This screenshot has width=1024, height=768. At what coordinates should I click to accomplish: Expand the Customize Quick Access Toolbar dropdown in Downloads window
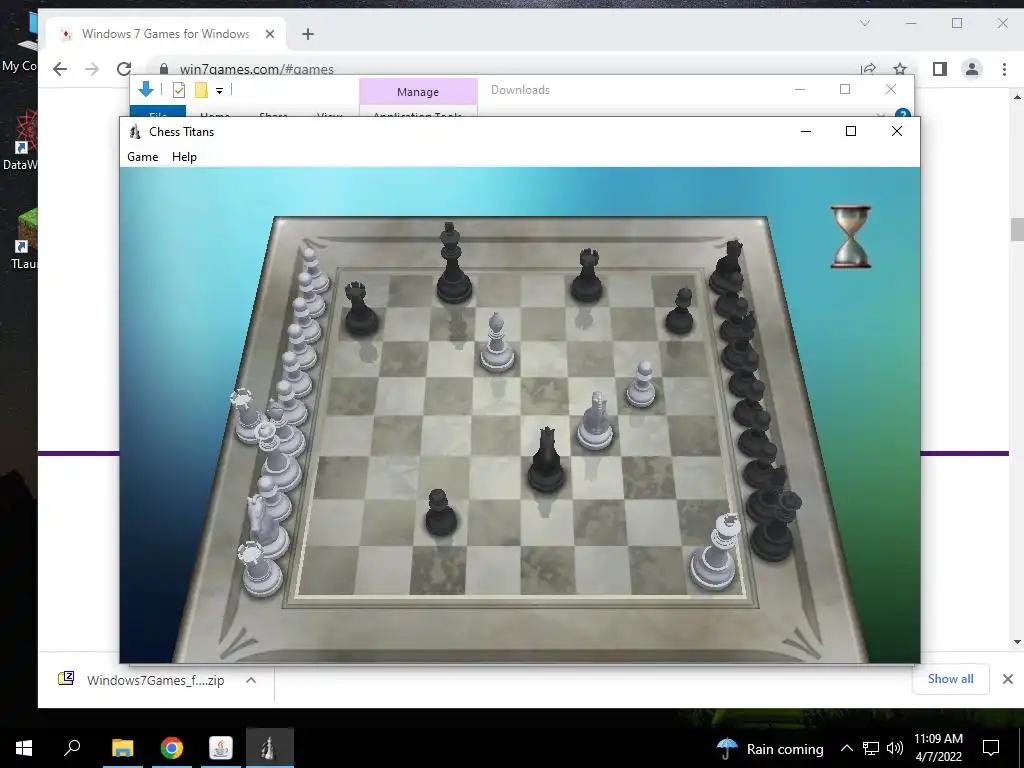click(x=219, y=91)
